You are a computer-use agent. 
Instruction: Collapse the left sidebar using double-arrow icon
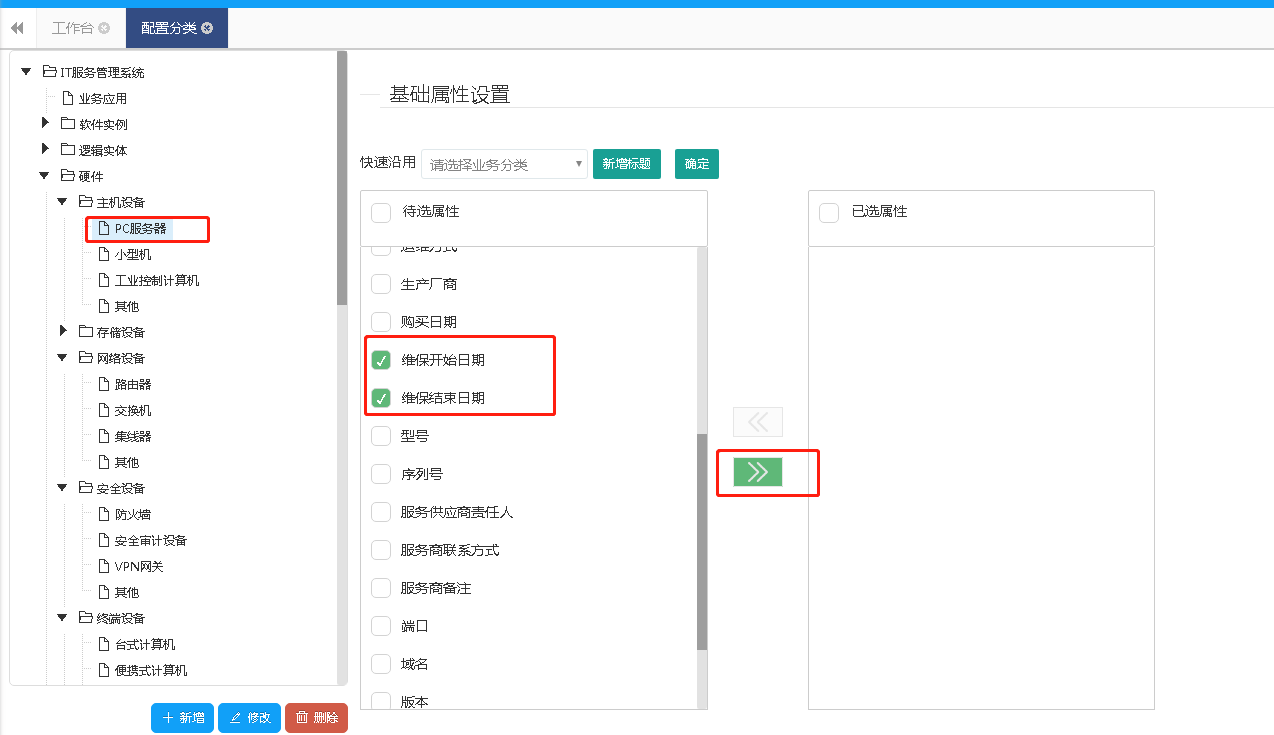tap(16, 28)
